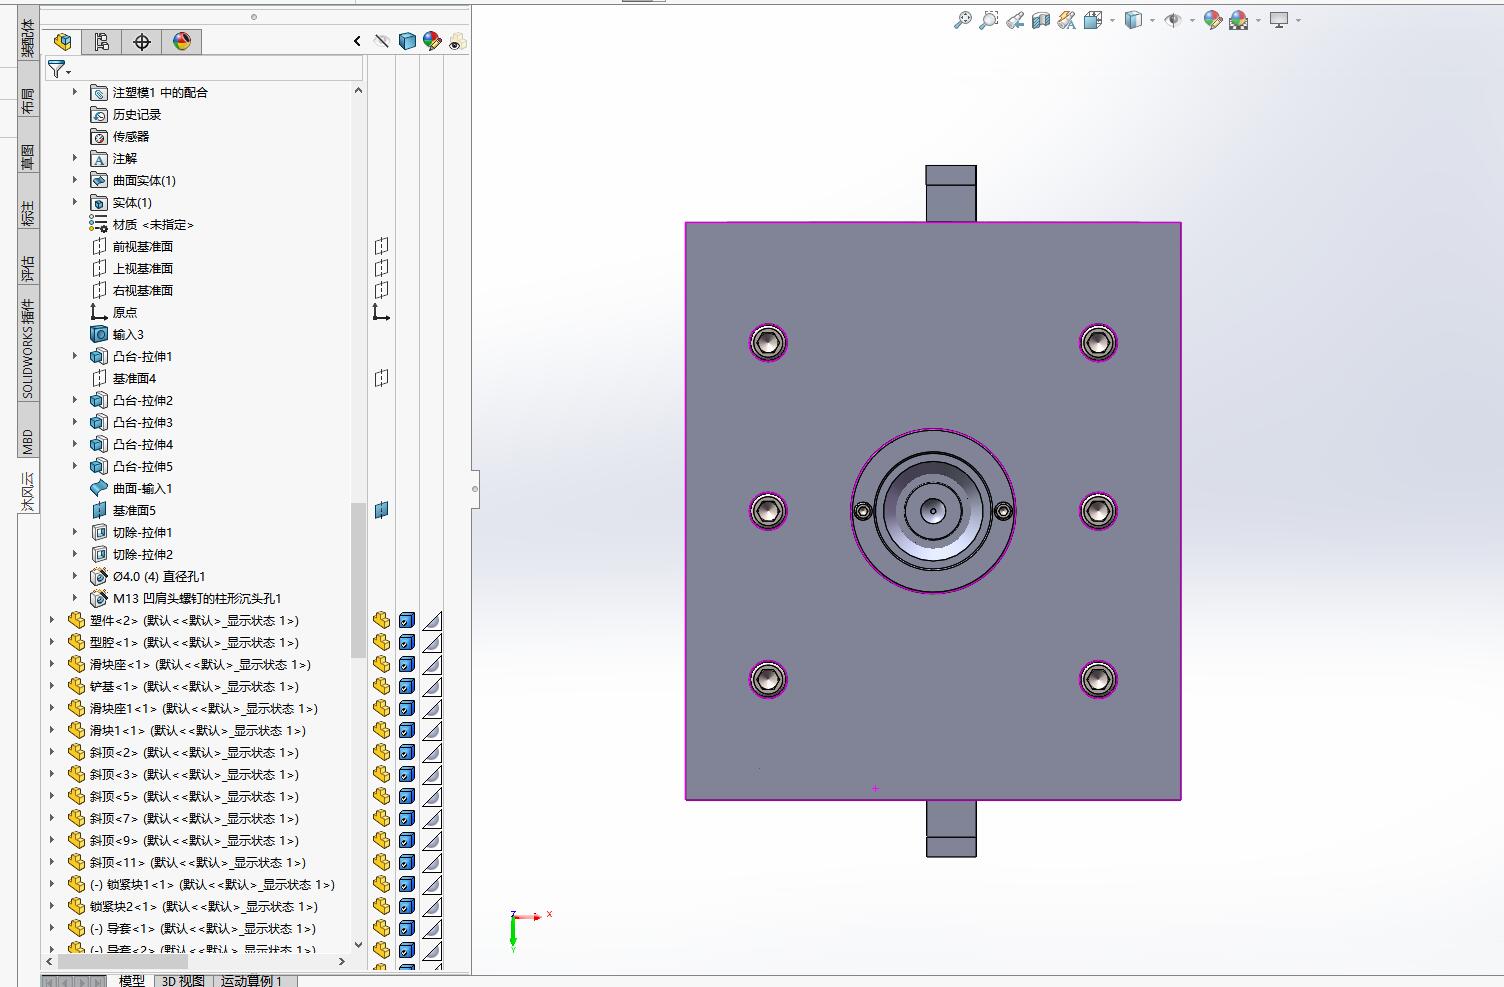
Task: Click the Transparency column header icon
Action: [457, 41]
